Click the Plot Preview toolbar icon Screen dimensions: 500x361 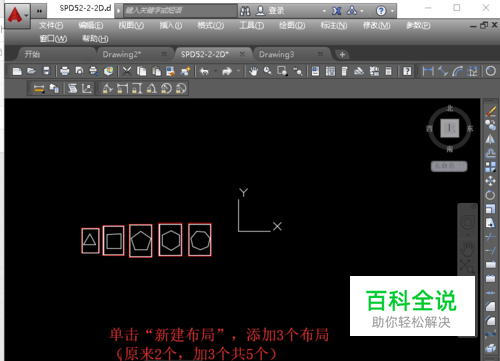click(79, 71)
